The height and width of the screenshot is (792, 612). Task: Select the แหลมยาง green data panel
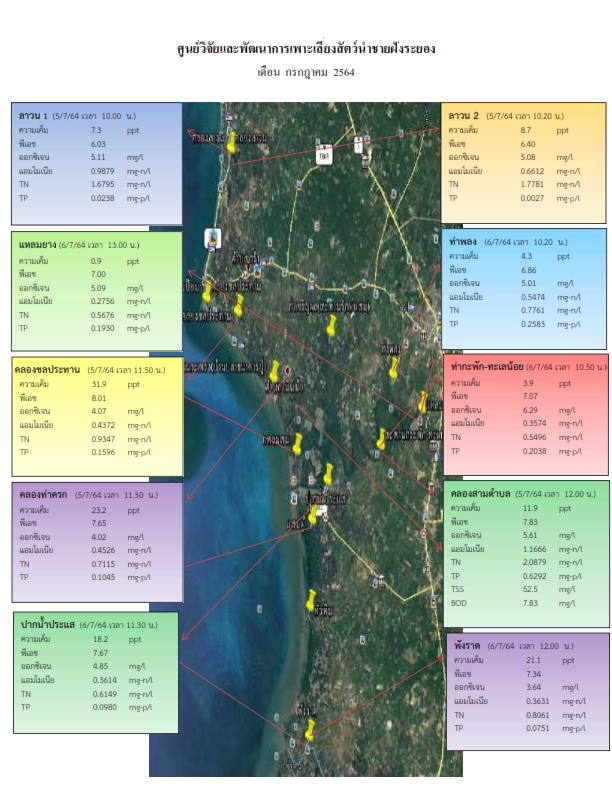click(x=96, y=291)
